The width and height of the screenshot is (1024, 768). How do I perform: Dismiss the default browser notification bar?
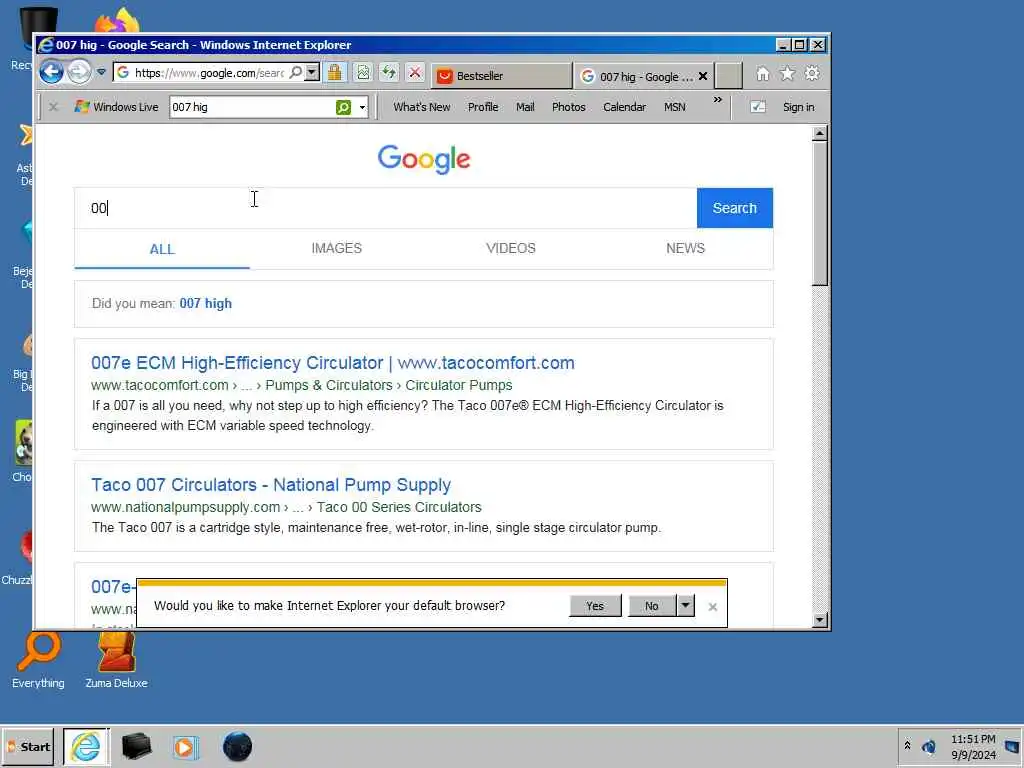(x=712, y=607)
